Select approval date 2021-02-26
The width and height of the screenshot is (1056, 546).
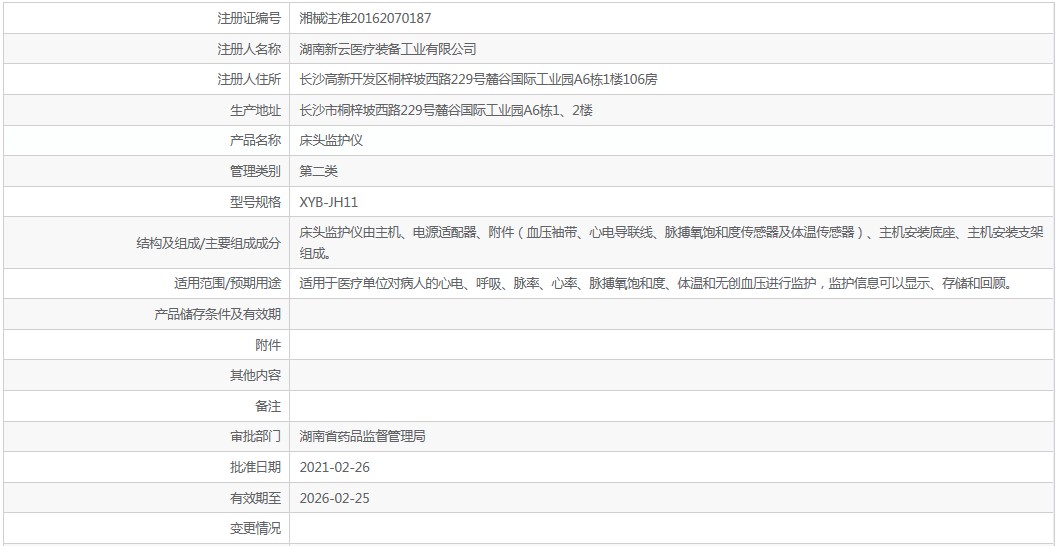point(335,467)
